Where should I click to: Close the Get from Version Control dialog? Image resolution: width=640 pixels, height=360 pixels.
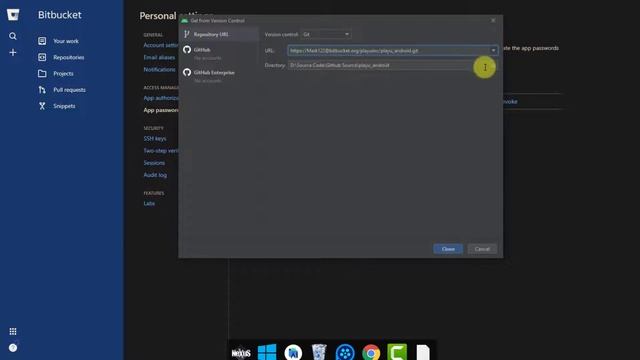tap(493, 20)
